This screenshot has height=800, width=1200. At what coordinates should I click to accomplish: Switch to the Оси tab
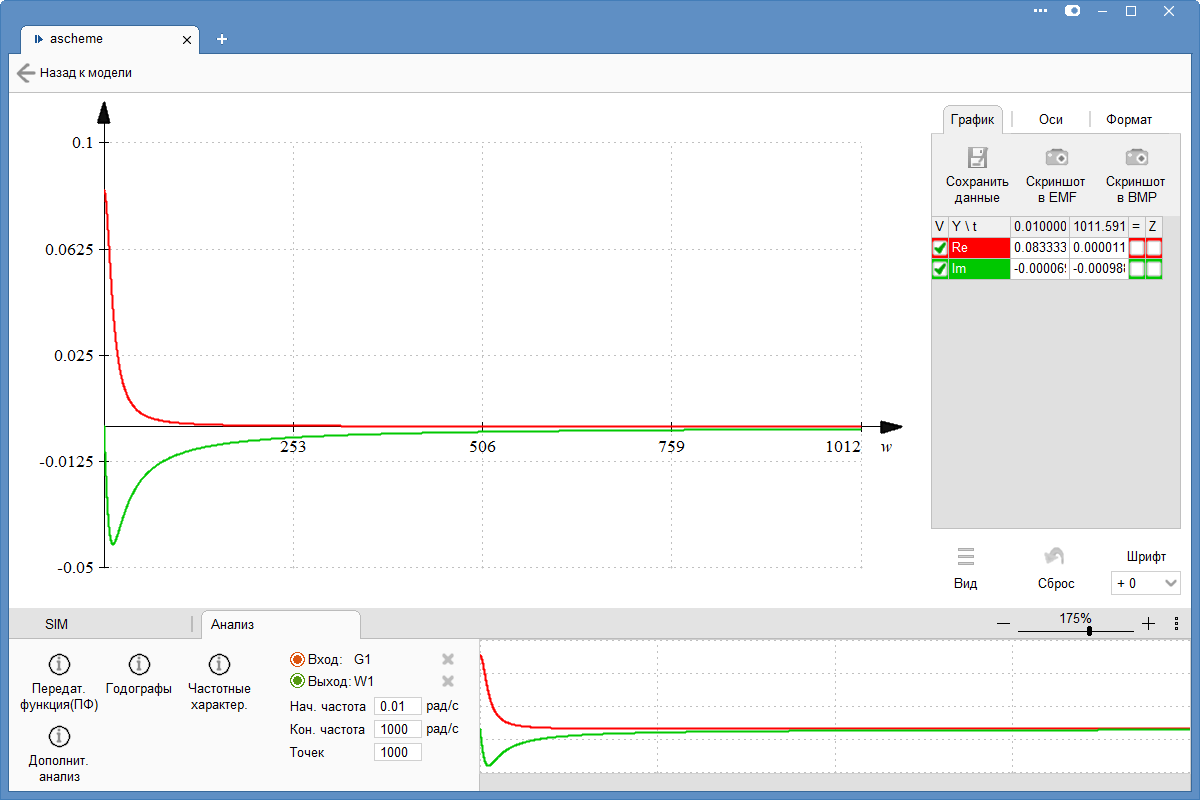pos(1050,119)
